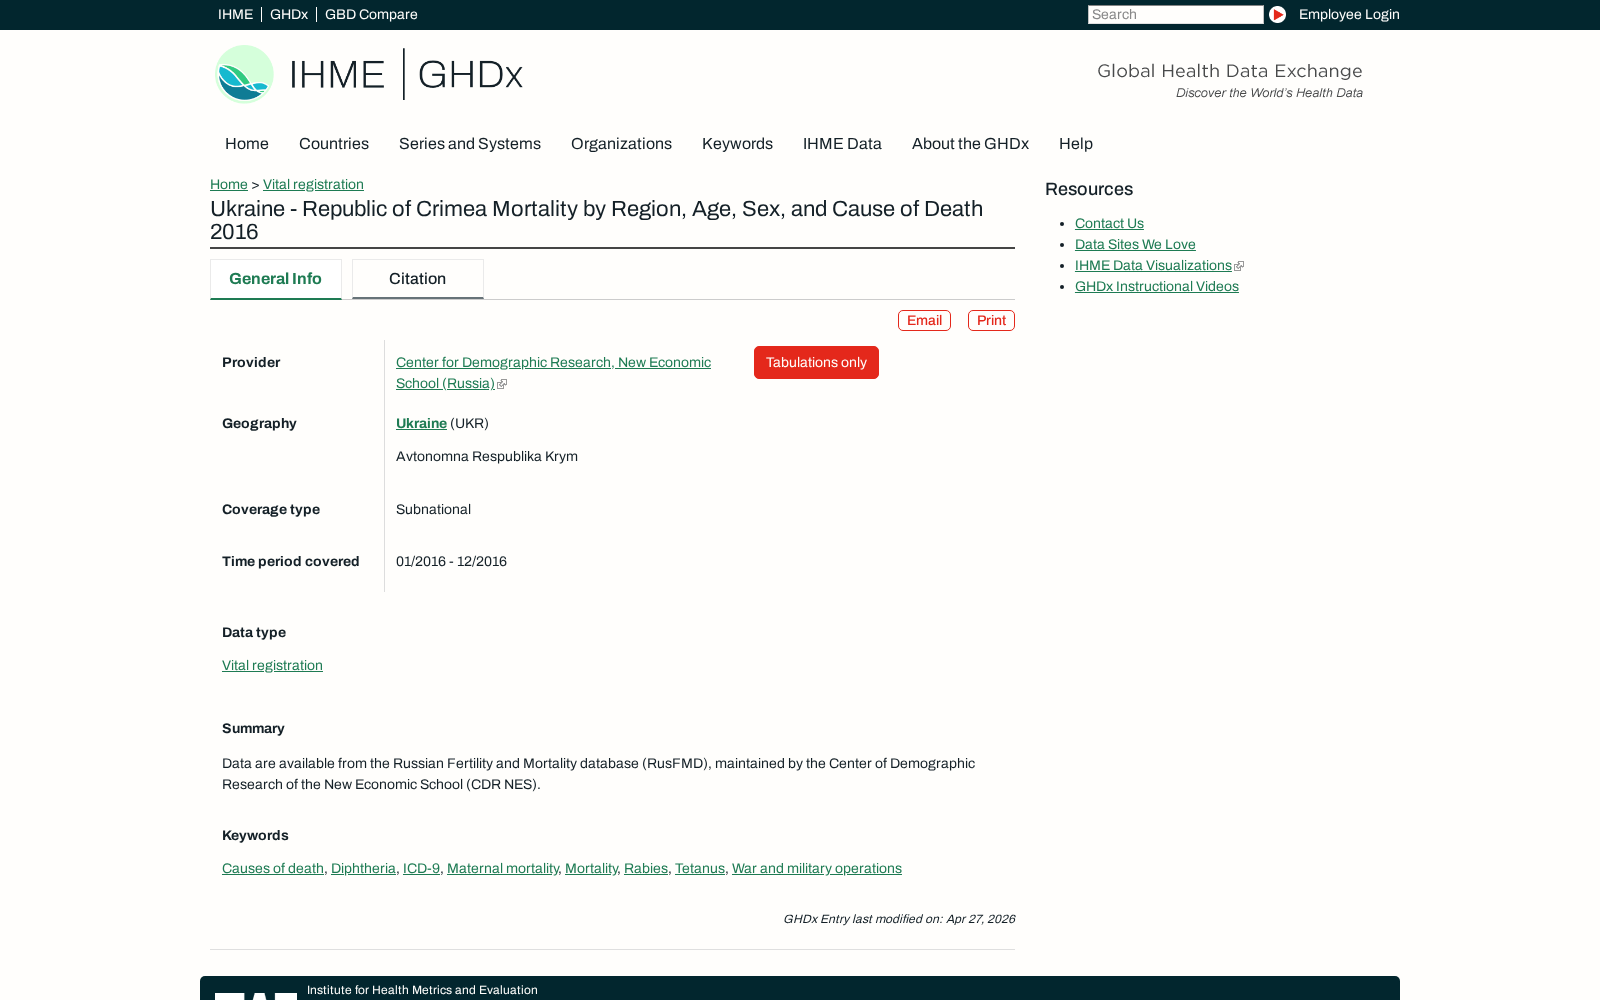Open Contact Us in Resources
This screenshot has height=1000, width=1600.
click(x=1109, y=223)
